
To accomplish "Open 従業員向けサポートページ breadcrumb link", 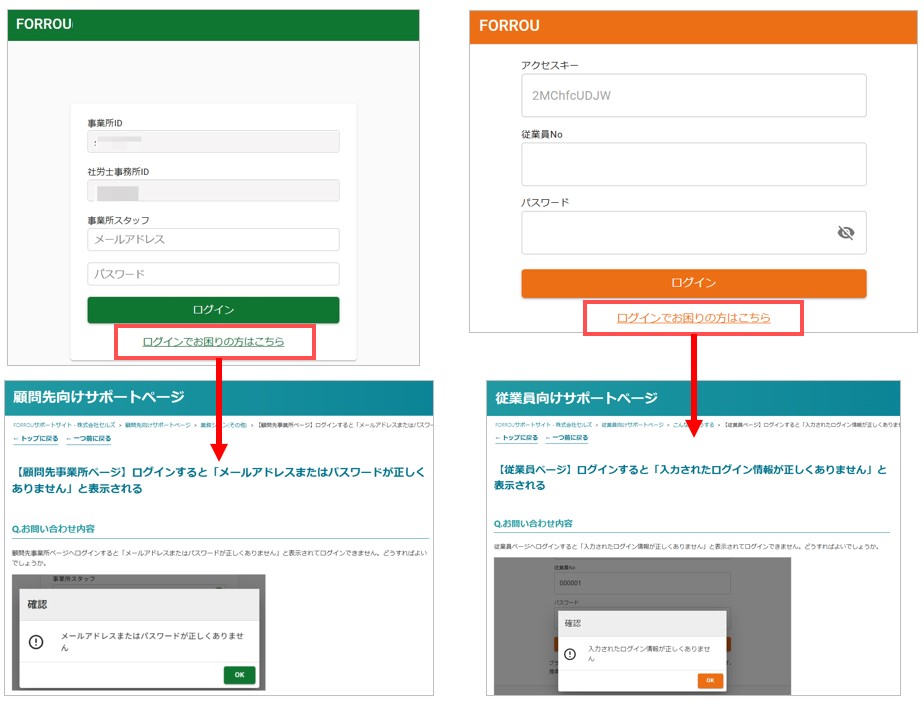I will click(632, 424).
